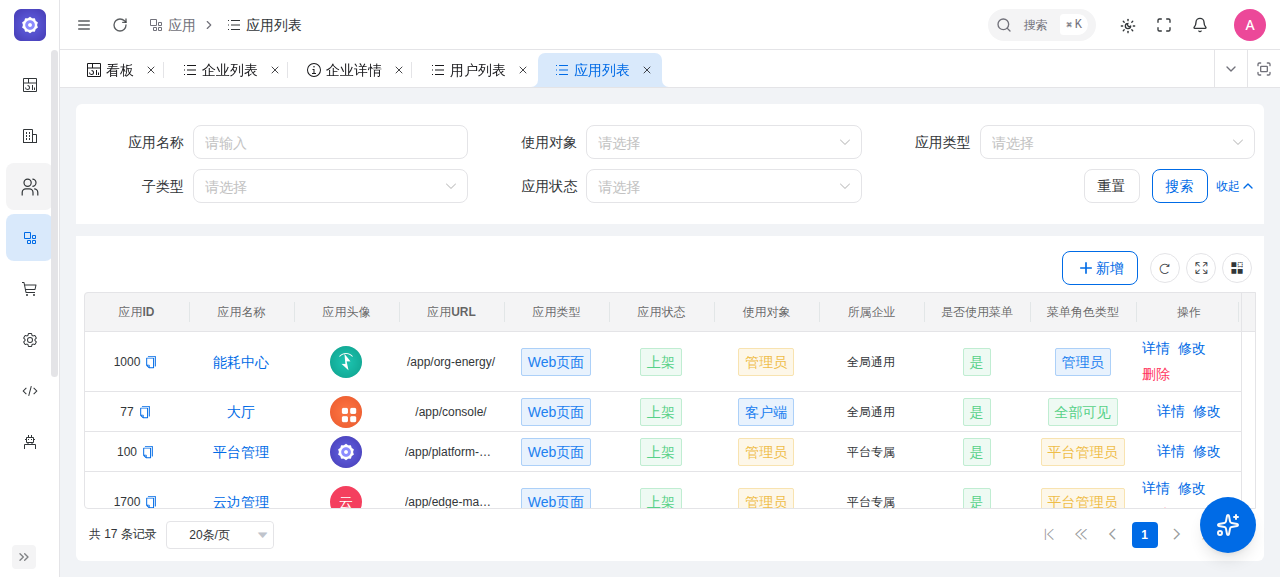Open code icon in sidebar
This screenshot has width=1280, height=577.
tap(30, 391)
